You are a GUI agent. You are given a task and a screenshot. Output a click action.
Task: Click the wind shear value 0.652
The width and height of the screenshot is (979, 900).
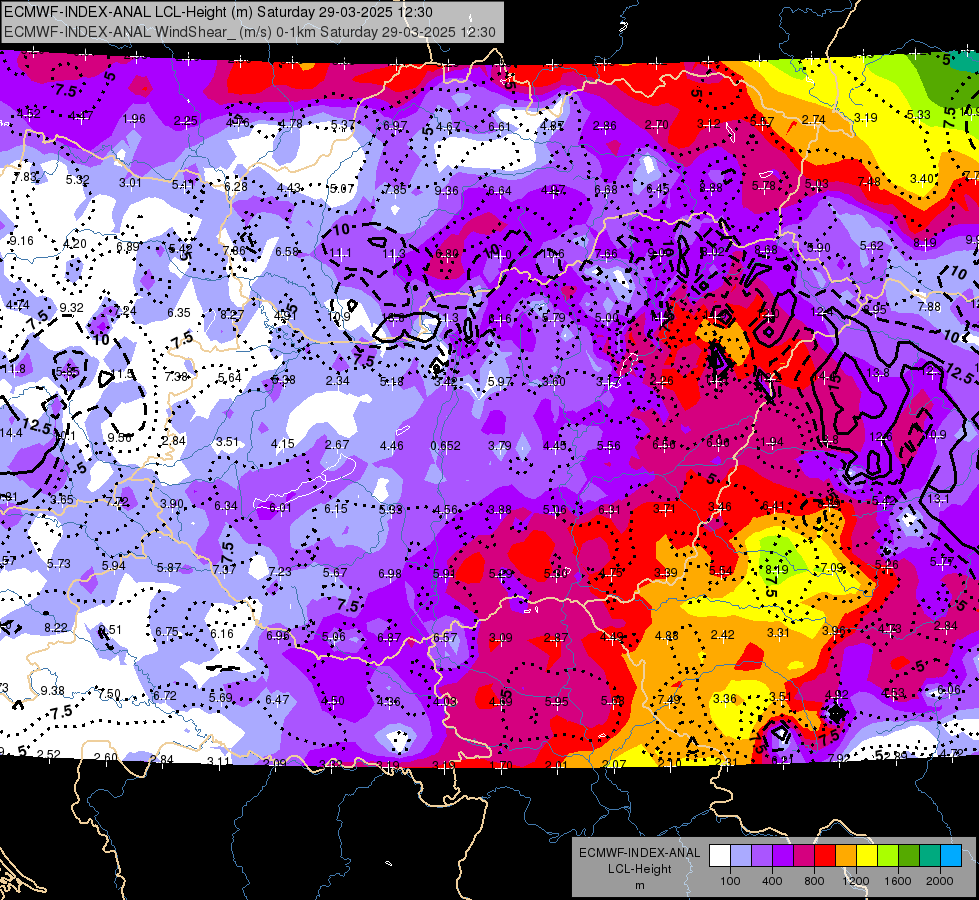[445, 445]
